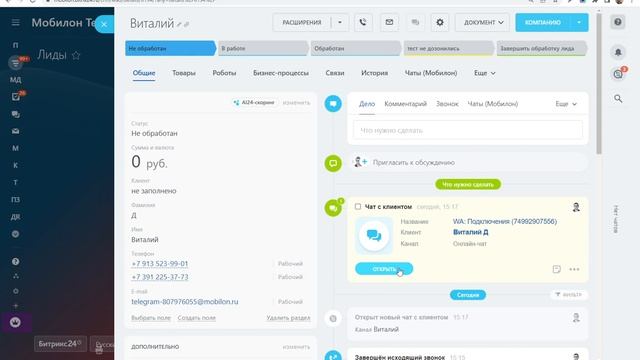Open help icon in right panel
The width and height of the screenshot is (640, 360).
tap(618, 22)
